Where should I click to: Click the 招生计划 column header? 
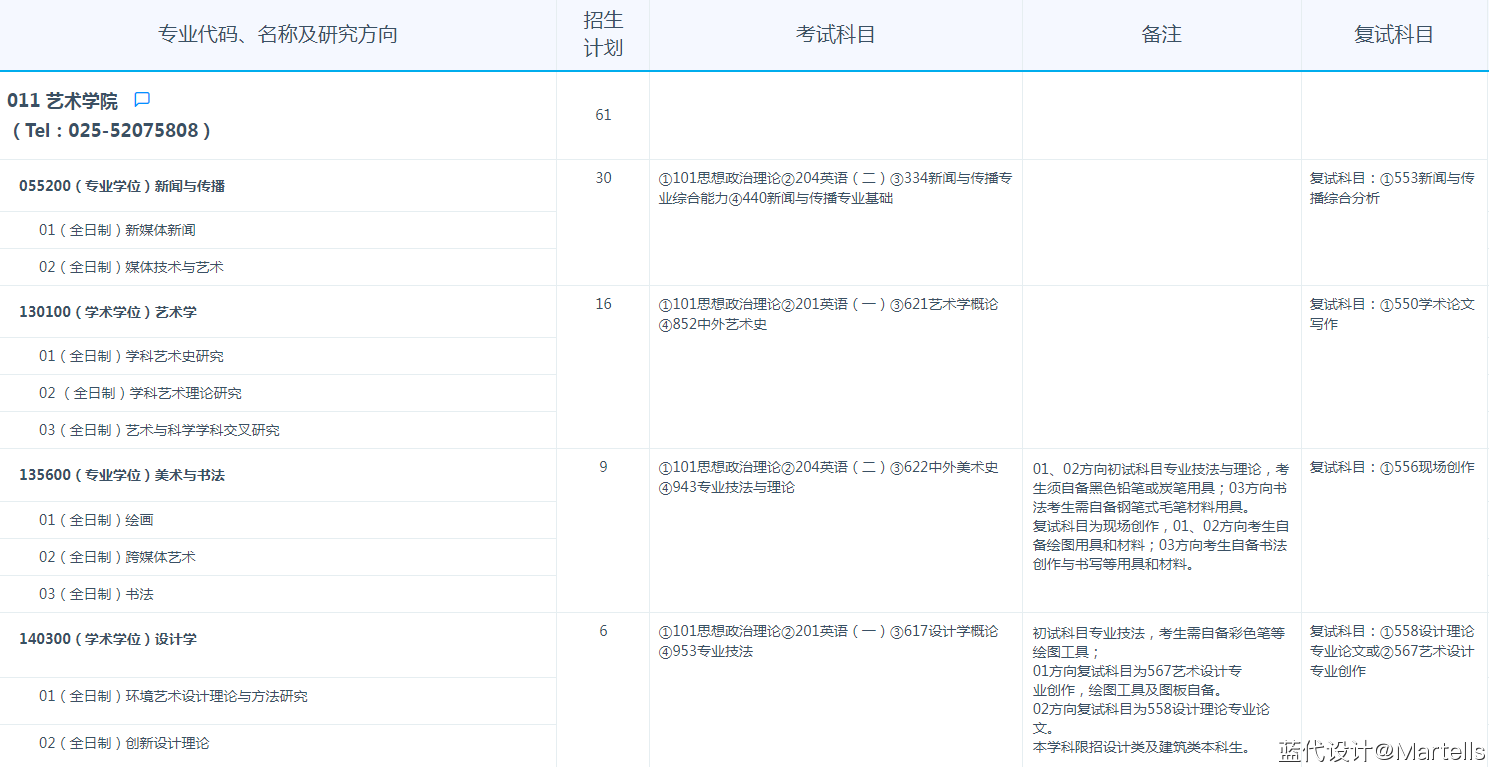(x=603, y=34)
